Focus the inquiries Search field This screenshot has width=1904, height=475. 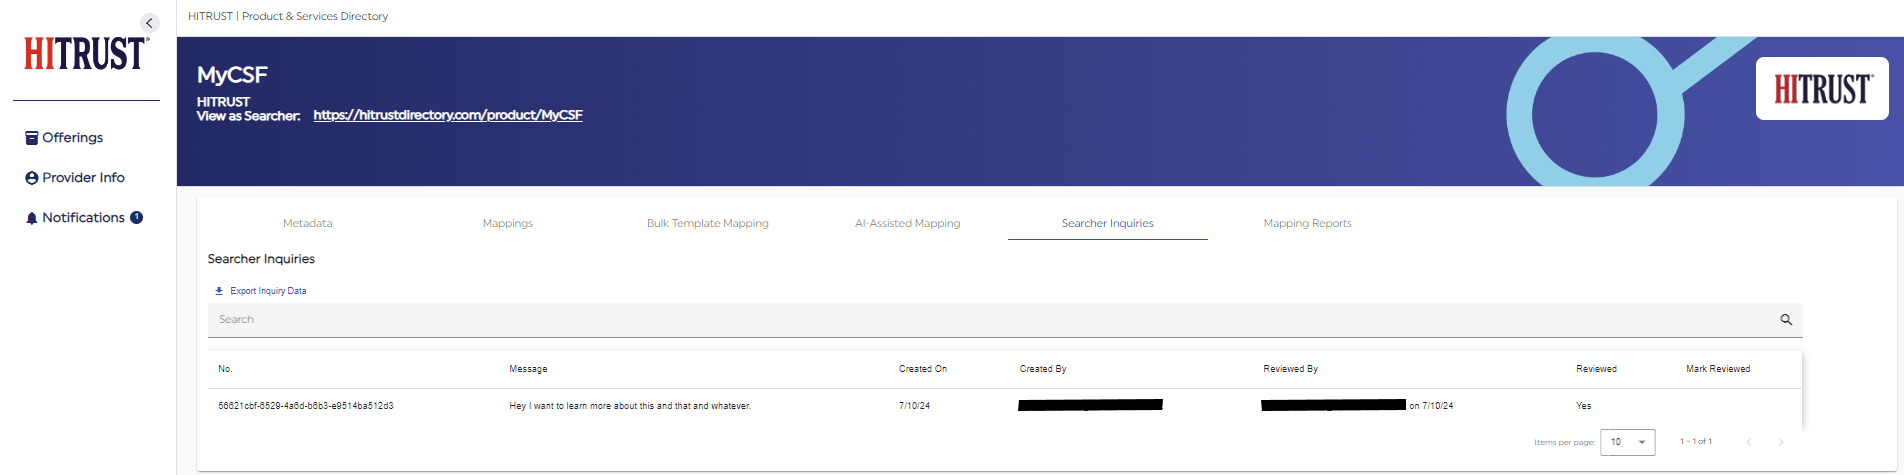(1005, 320)
